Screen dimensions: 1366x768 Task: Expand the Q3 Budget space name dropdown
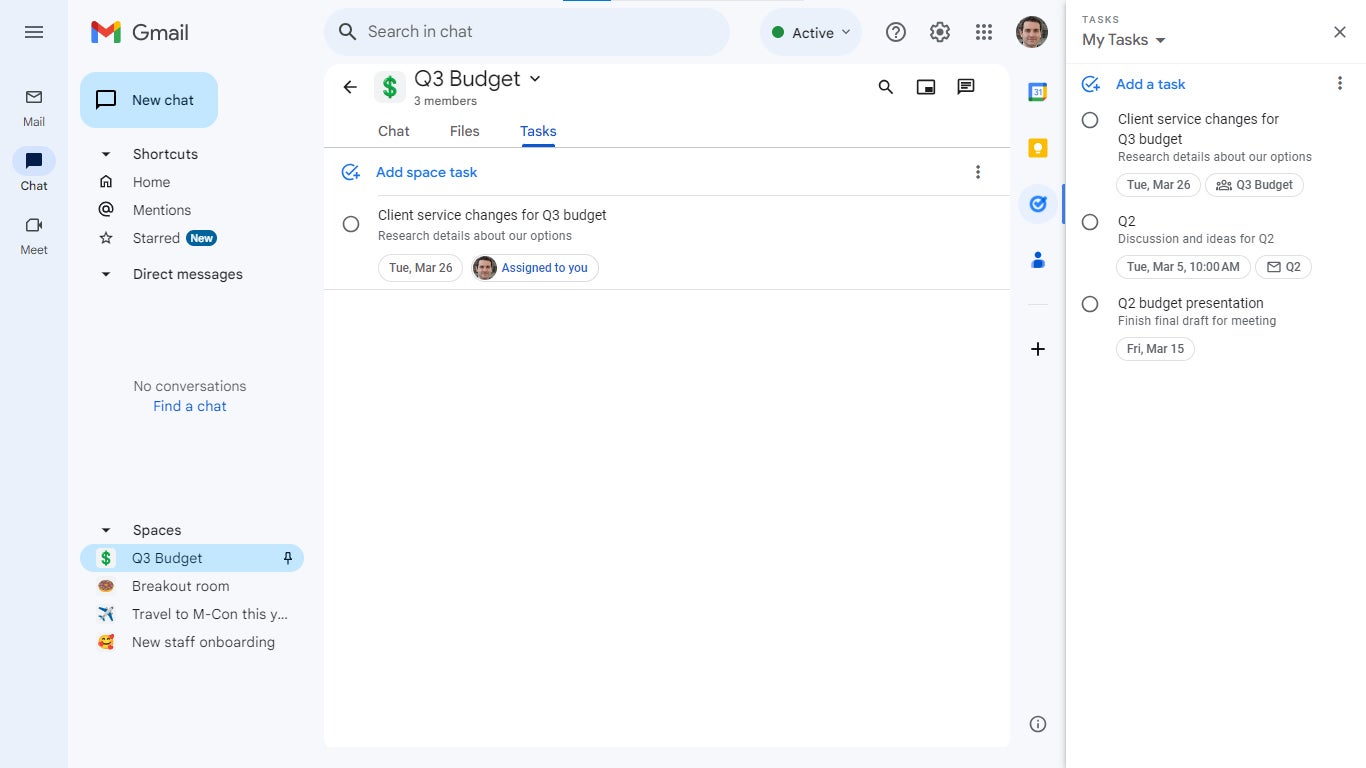point(535,78)
